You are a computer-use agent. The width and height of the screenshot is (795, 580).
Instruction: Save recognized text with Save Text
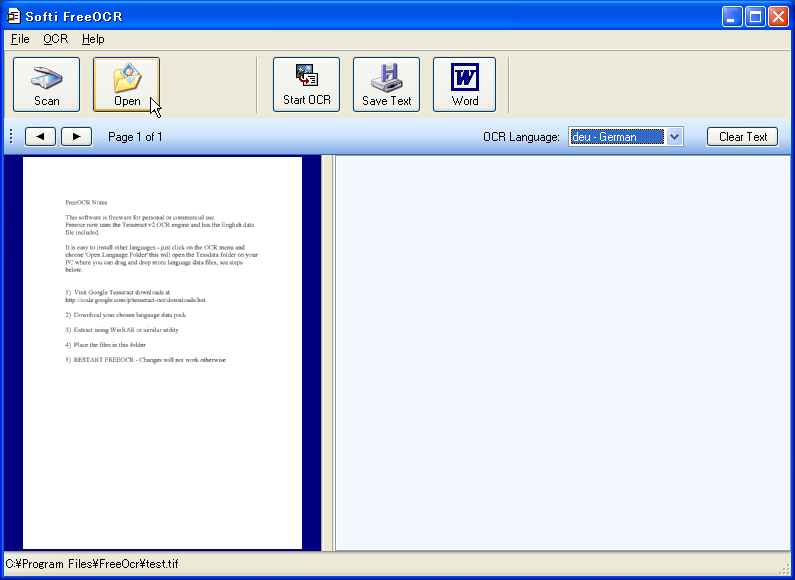tap(386, 84)
